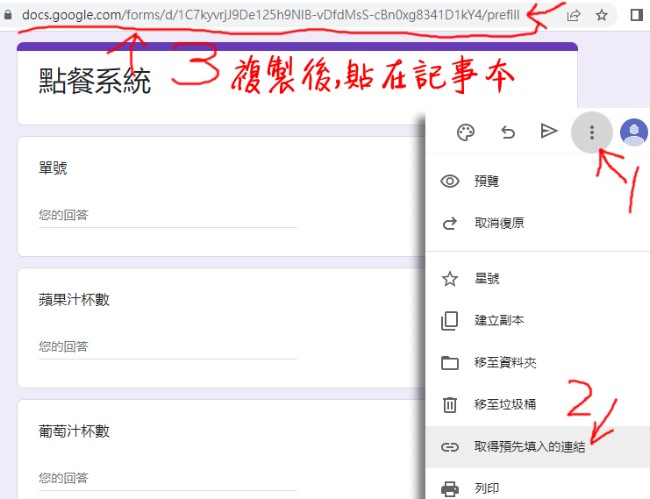Click the Google account avatar

point(633,132)
